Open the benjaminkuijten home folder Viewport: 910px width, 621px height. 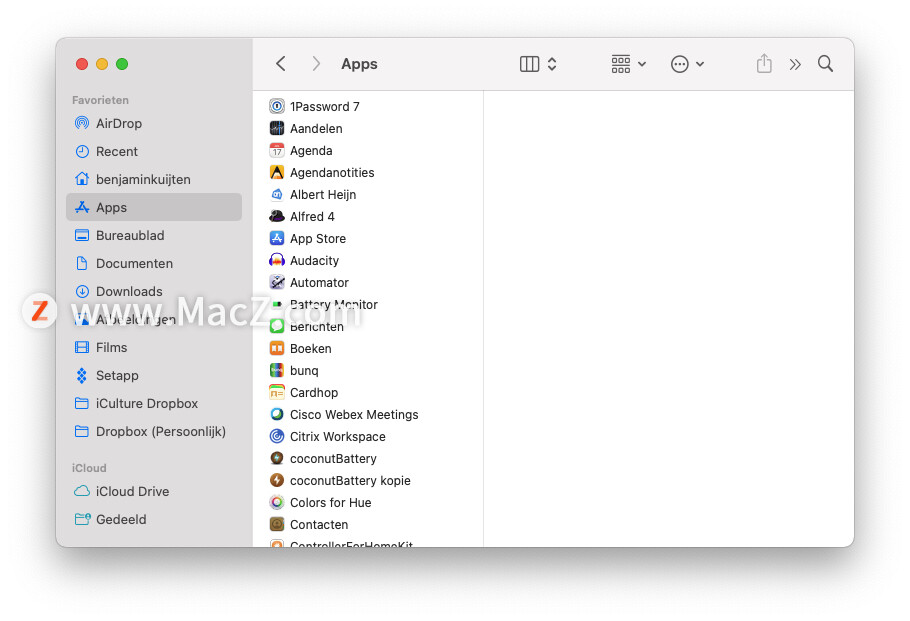coord(154,179)
